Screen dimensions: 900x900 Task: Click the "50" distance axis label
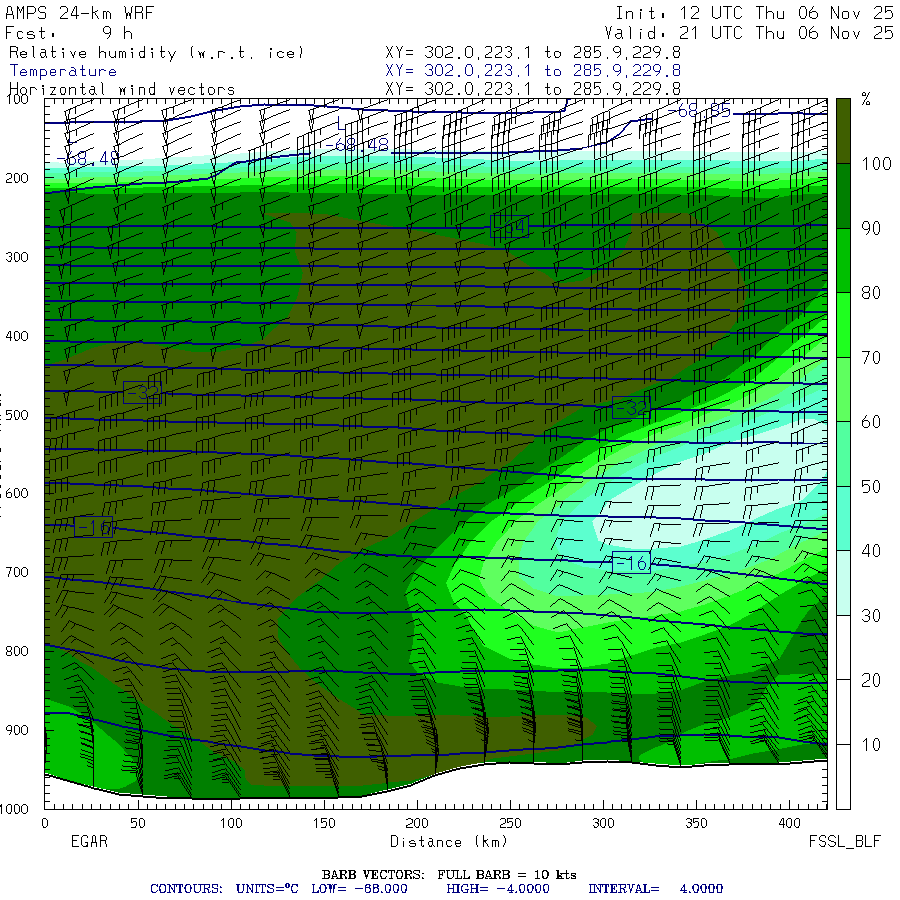(x=138, y=823)
